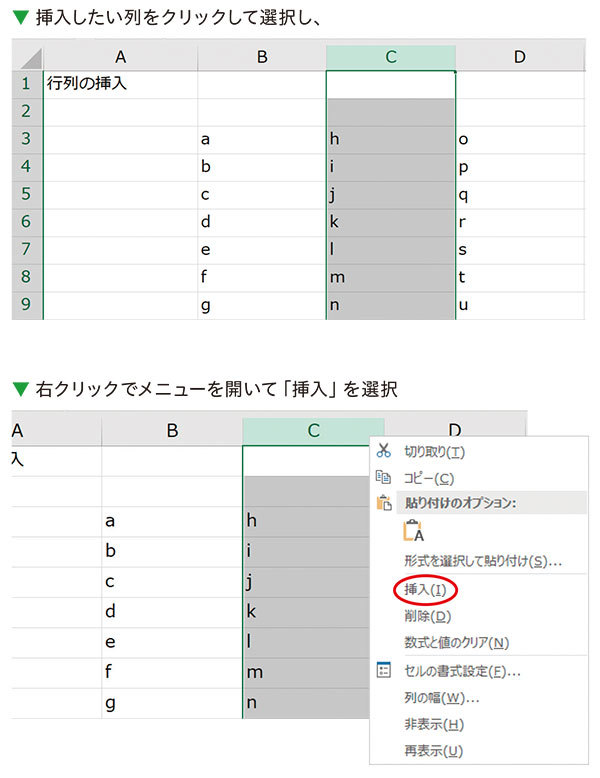Select 数式と値のクリア(N) menu entry
600x778 pixels.
click(x=457, y=643)
